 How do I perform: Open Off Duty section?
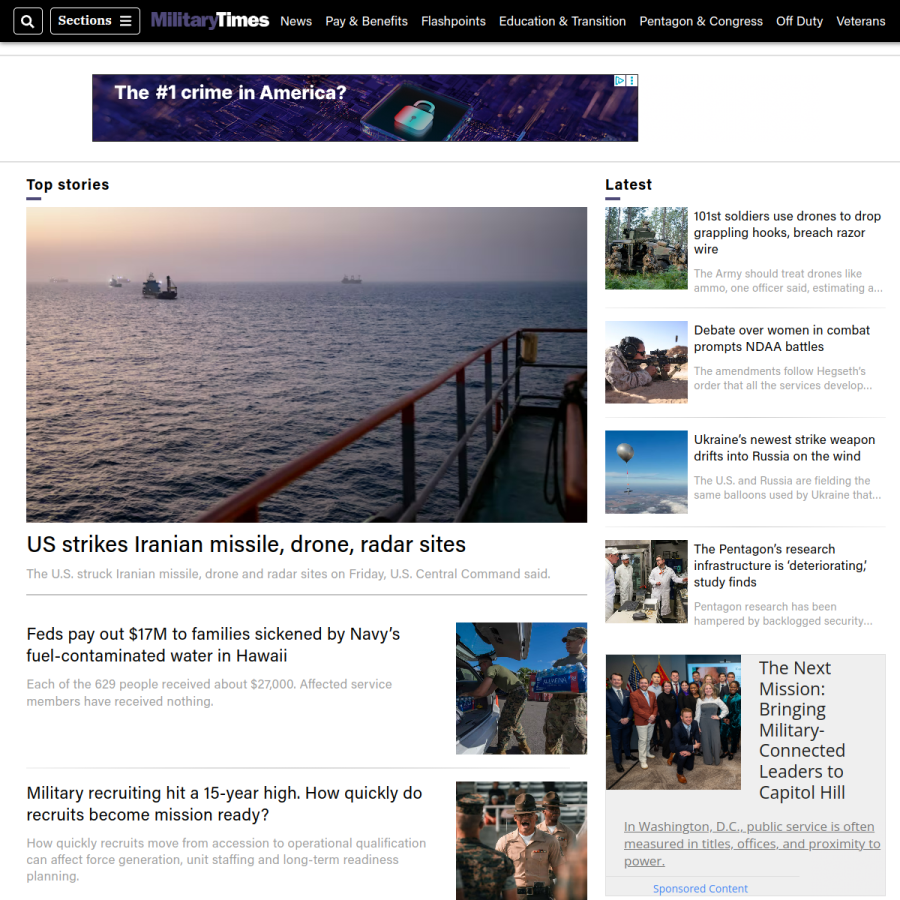point(799,21)
